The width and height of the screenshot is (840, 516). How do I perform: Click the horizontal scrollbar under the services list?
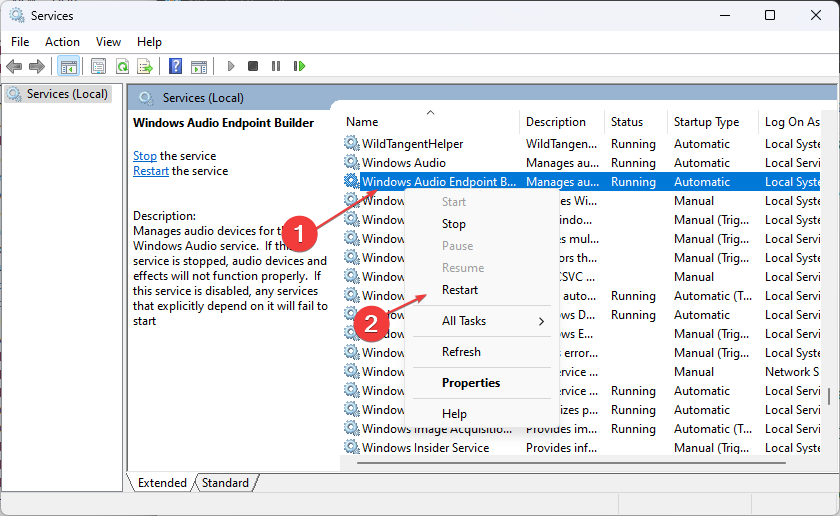click(x=571, y=462)
